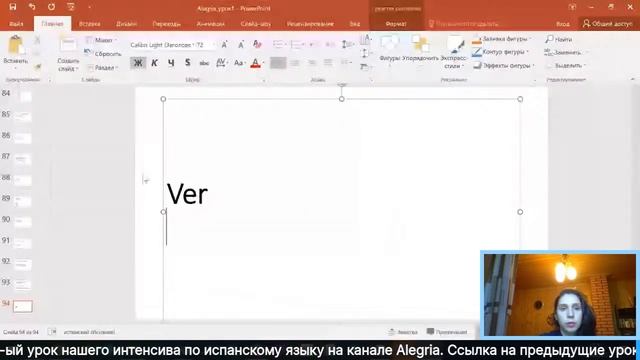Decrease list indent level

tap(314, 44)
